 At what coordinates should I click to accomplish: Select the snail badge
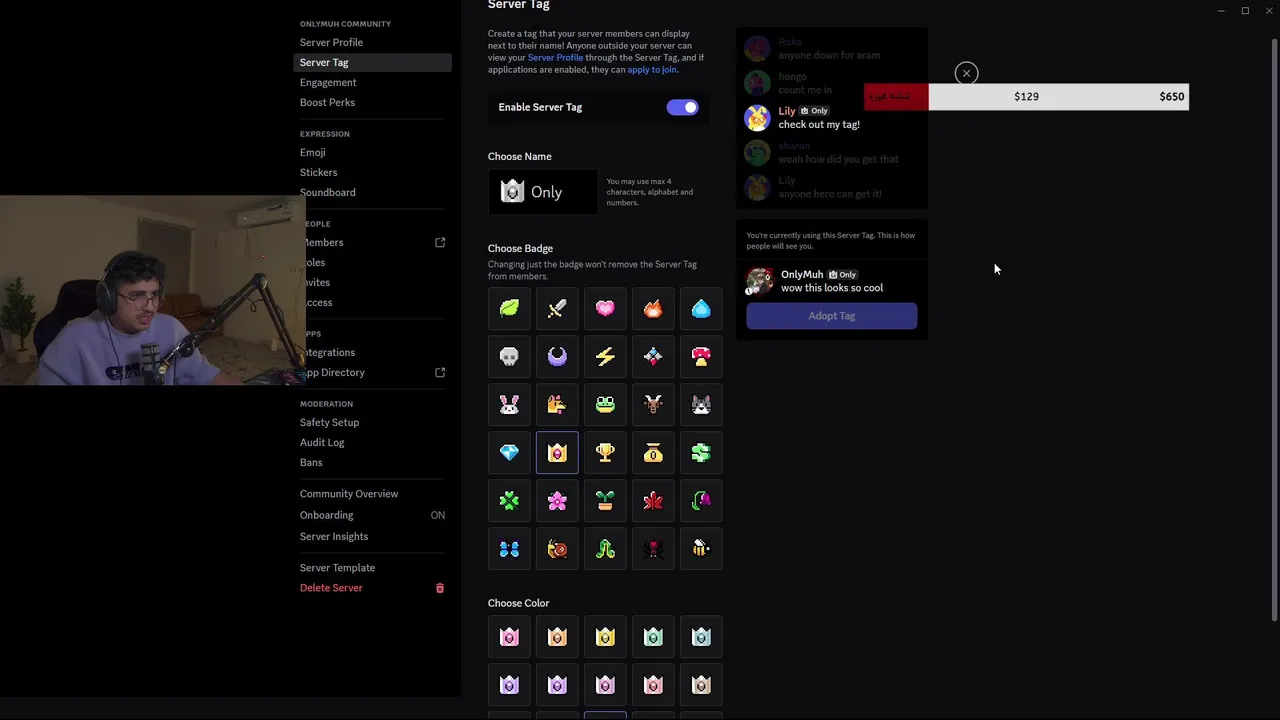pos(557,548)
